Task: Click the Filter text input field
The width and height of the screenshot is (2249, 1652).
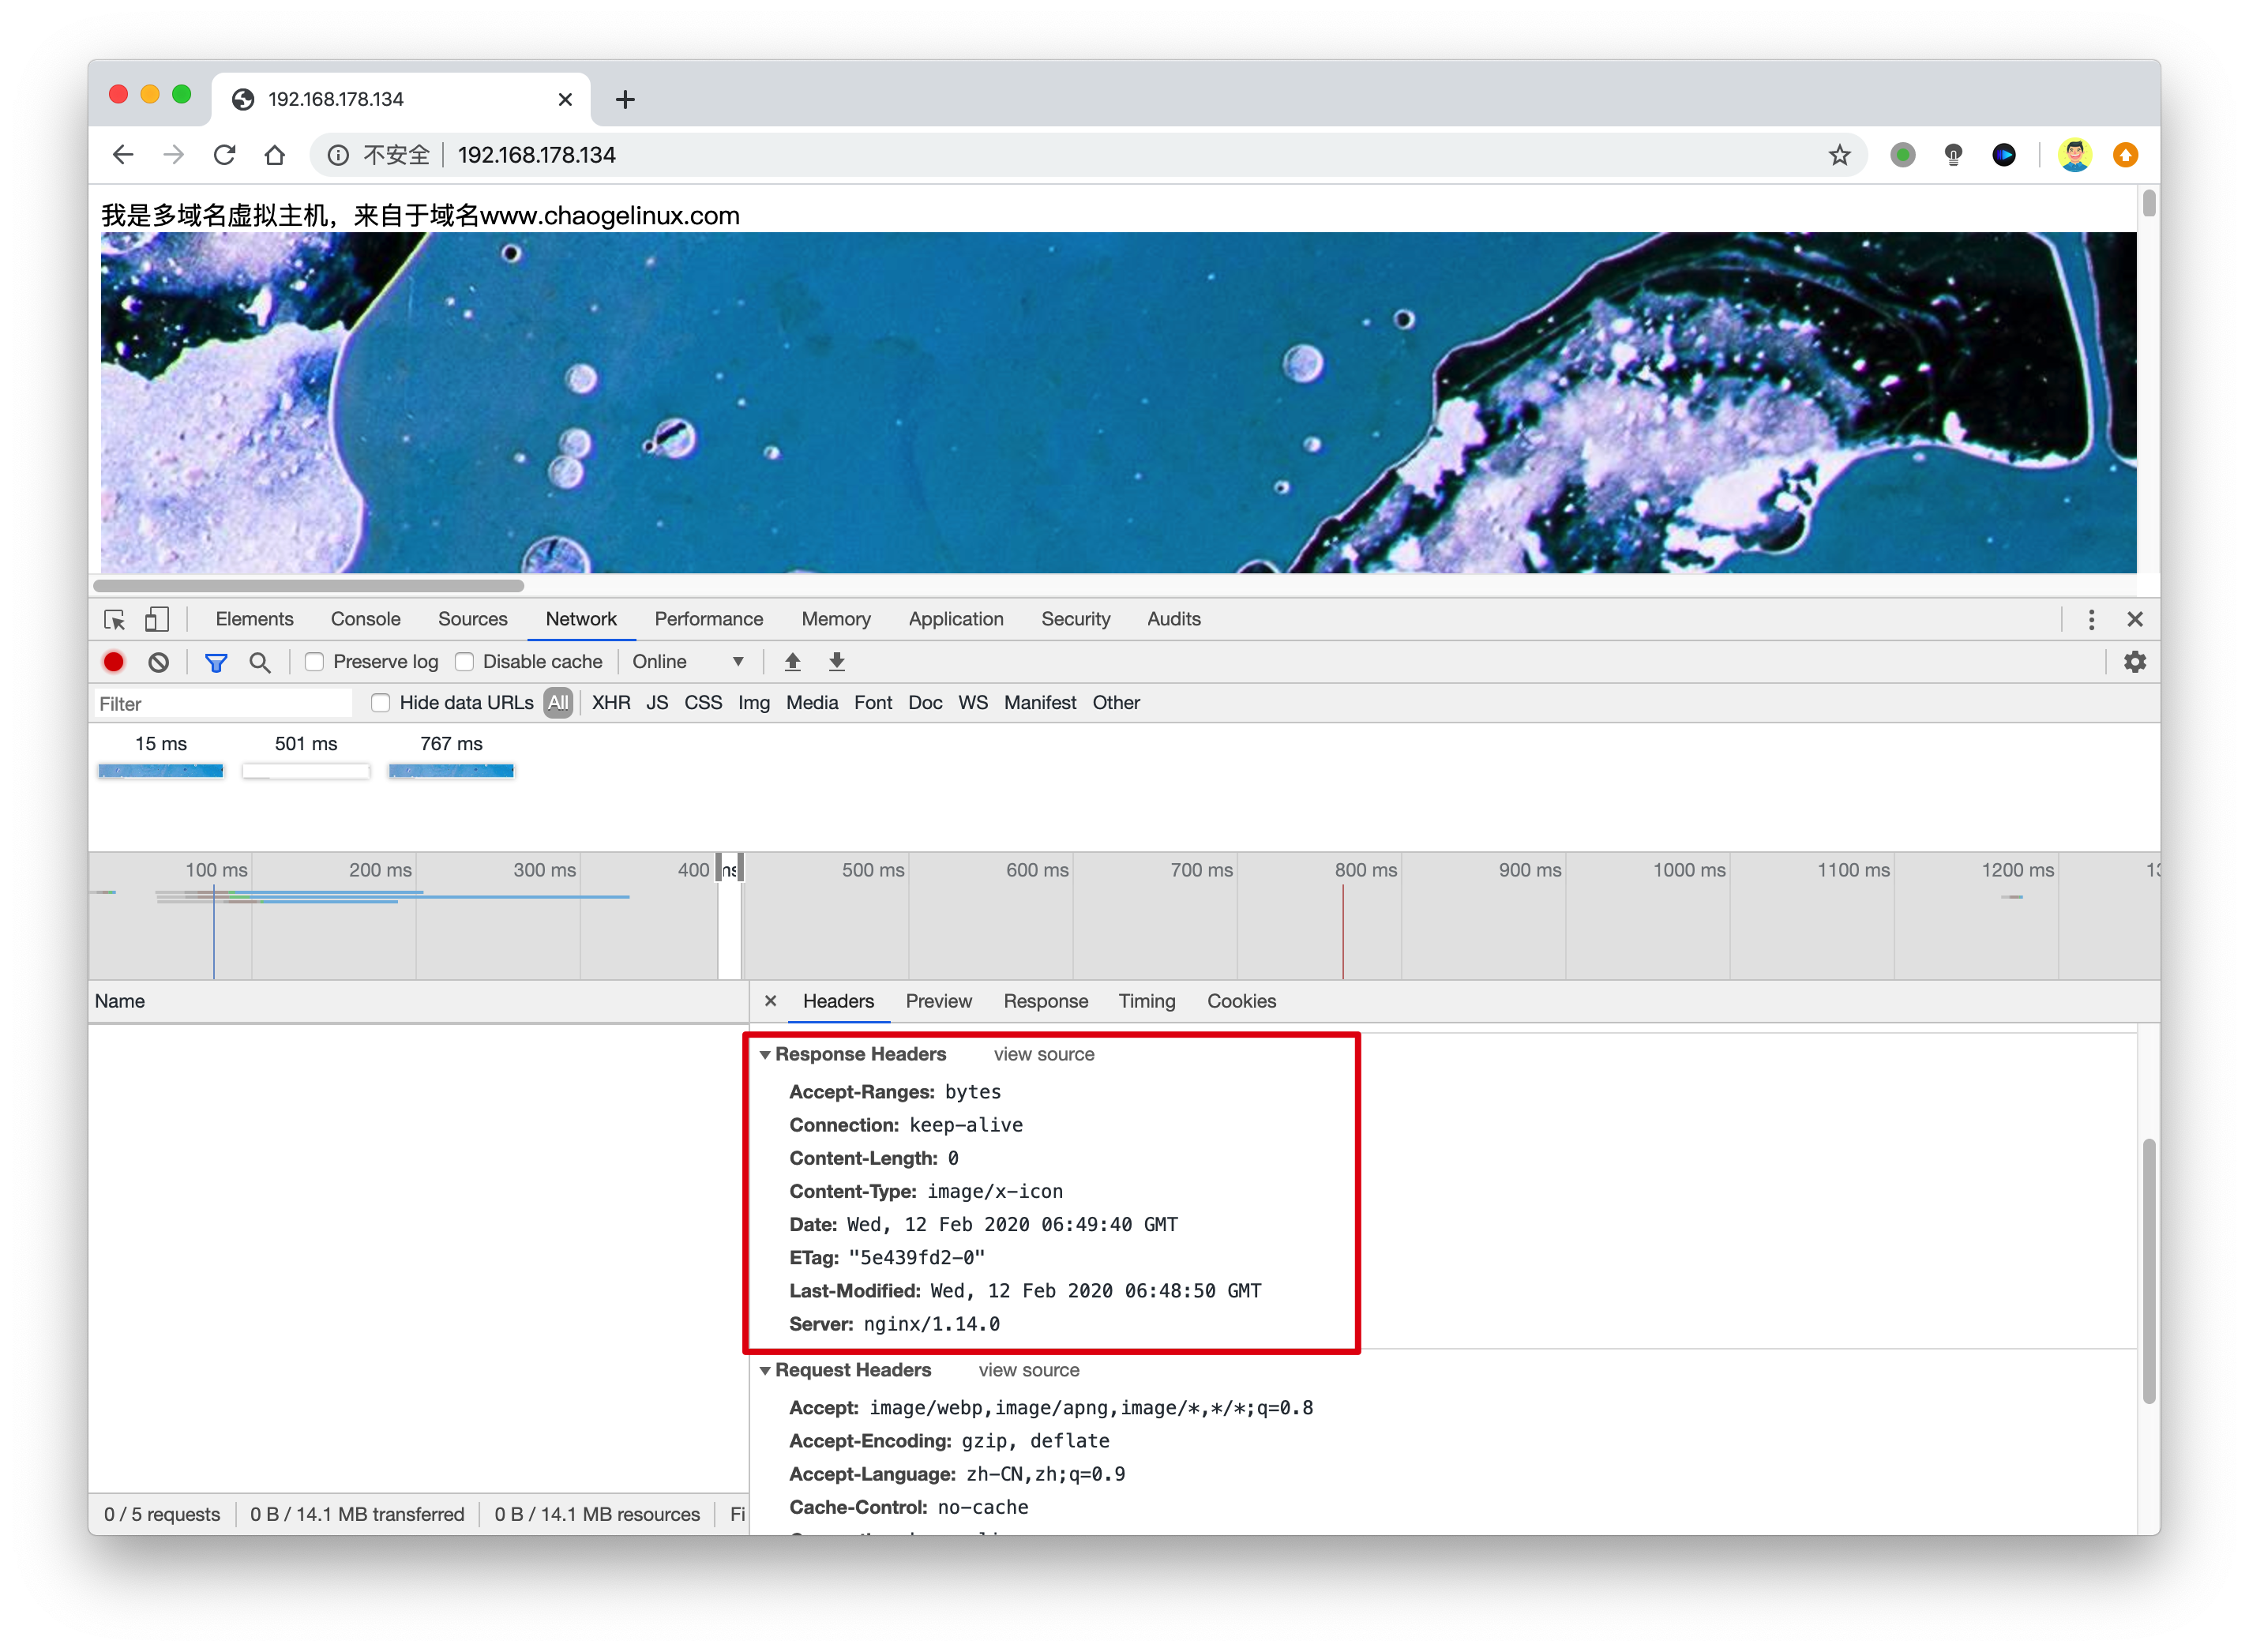Action: tap(223, 704)
